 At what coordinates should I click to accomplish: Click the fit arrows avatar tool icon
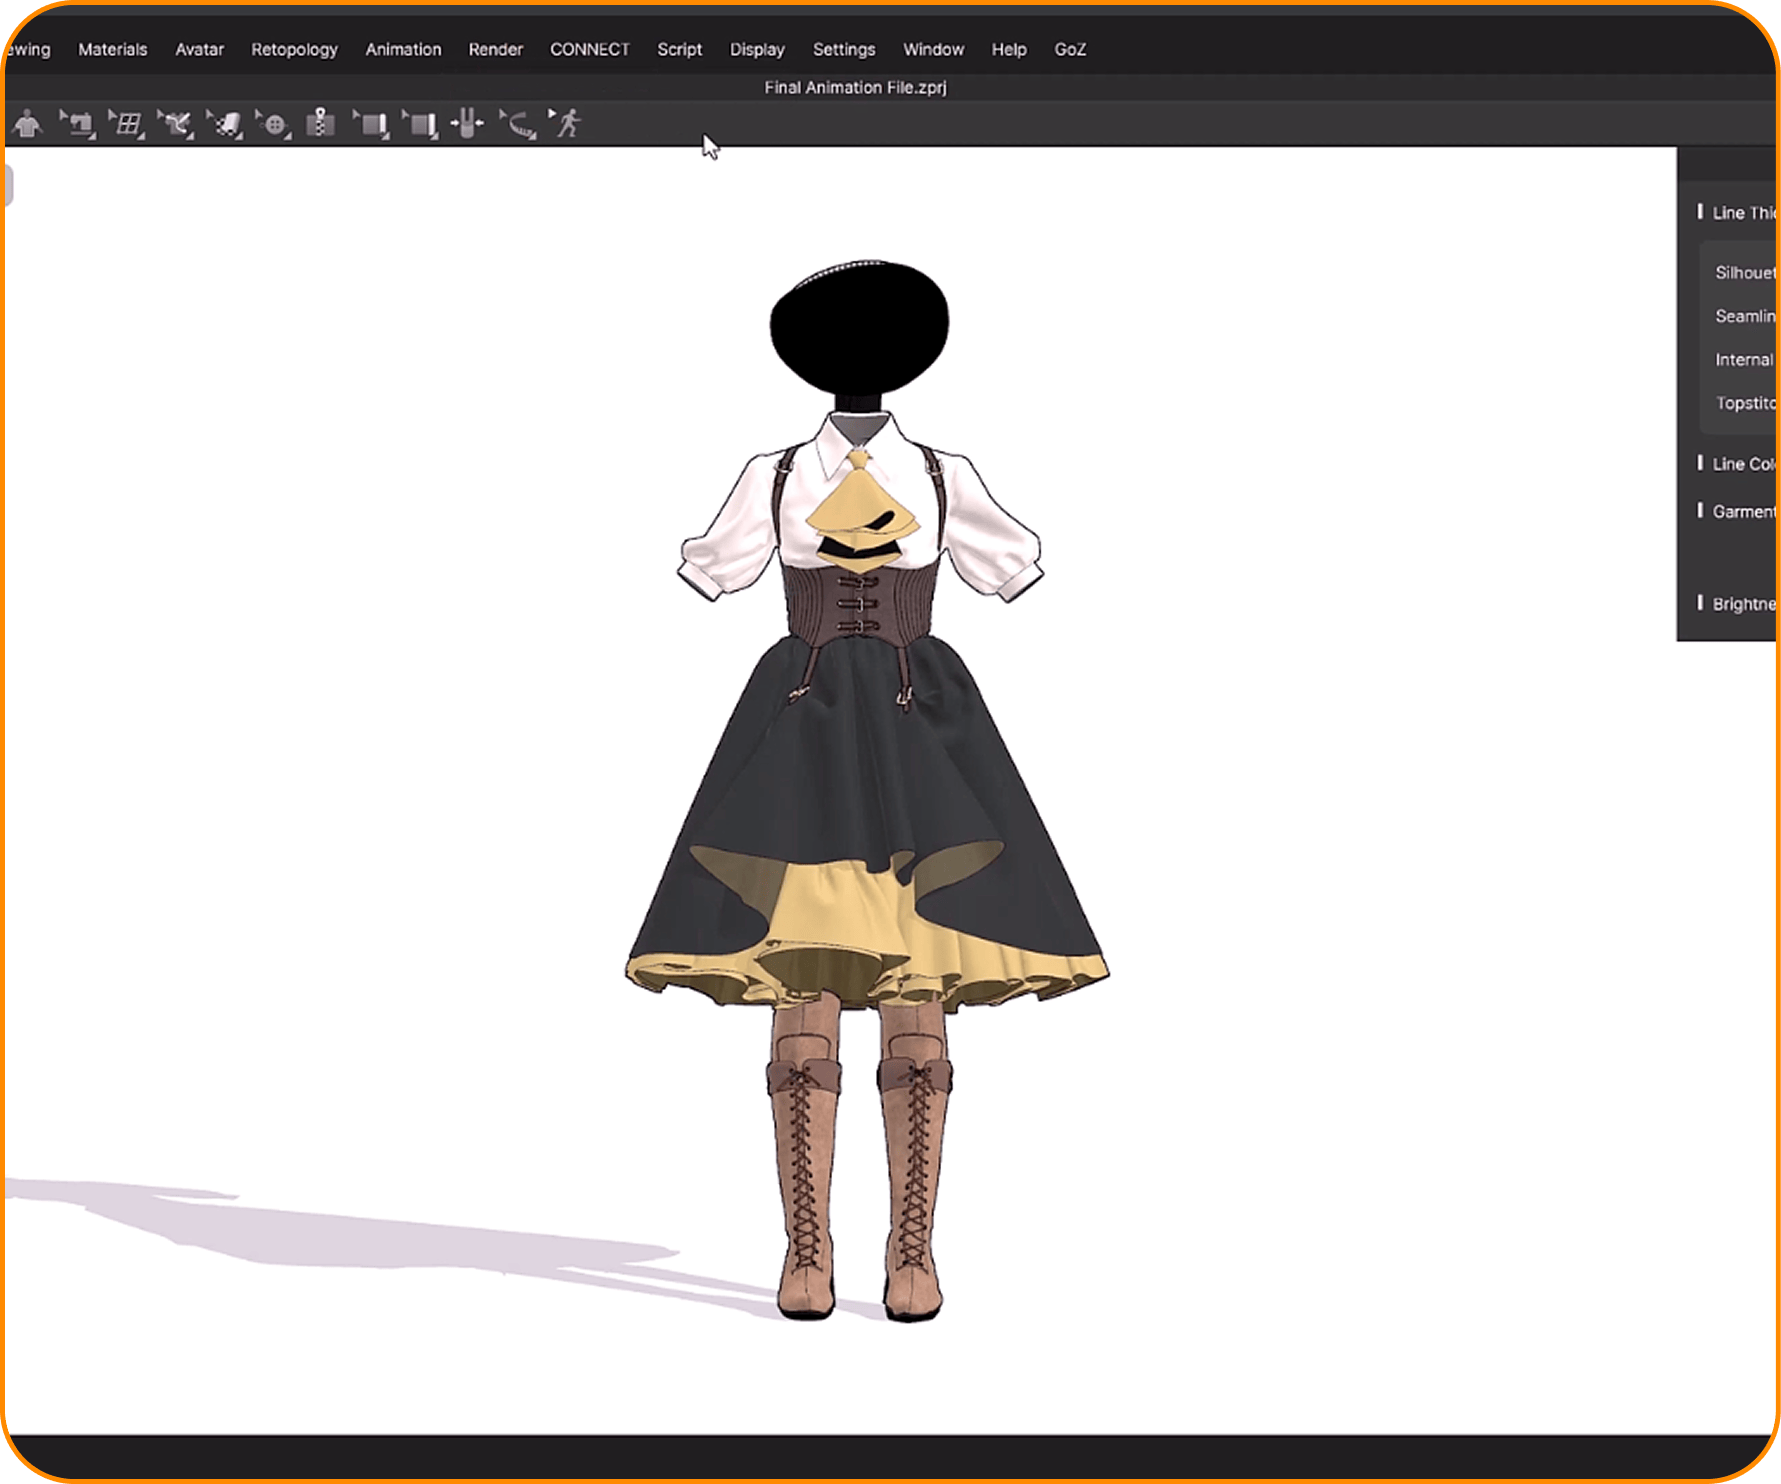point(467,124)
